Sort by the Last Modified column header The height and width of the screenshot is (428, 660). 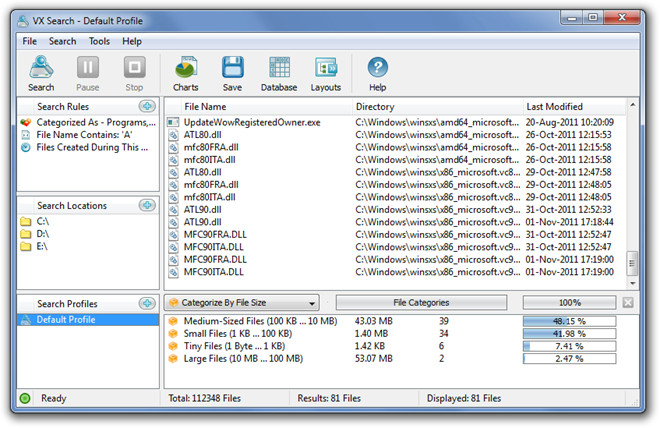click(x=554, y=106)
